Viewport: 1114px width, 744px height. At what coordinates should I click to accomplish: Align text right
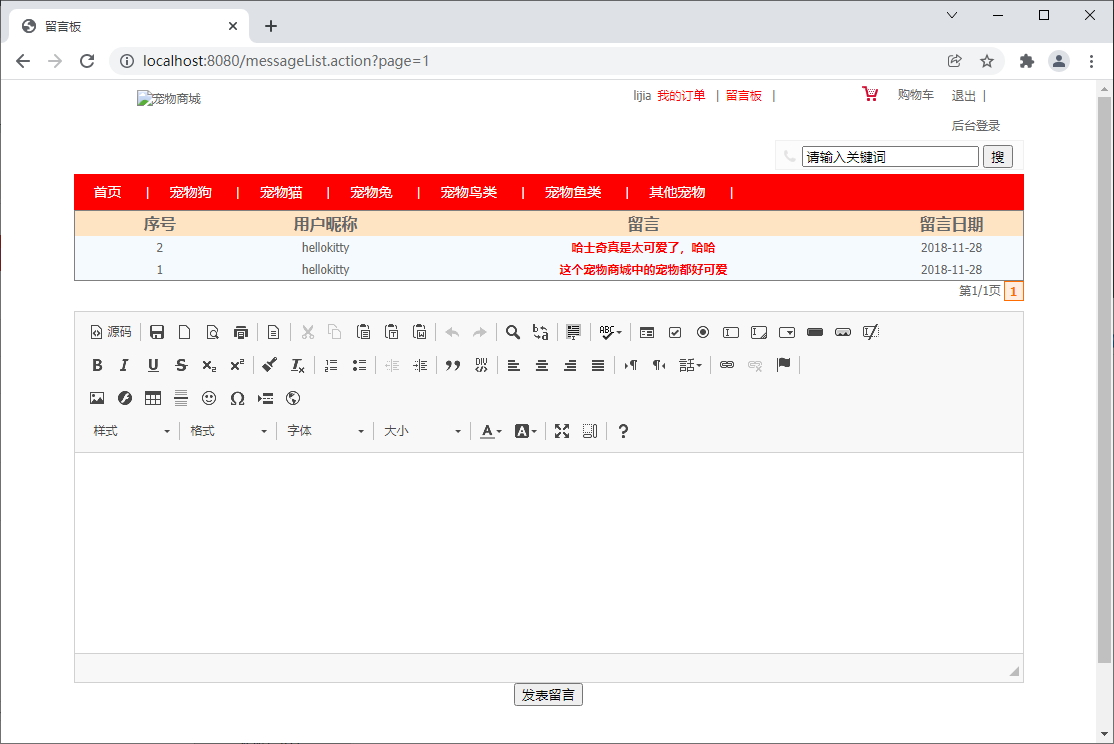tap(570, 365)
